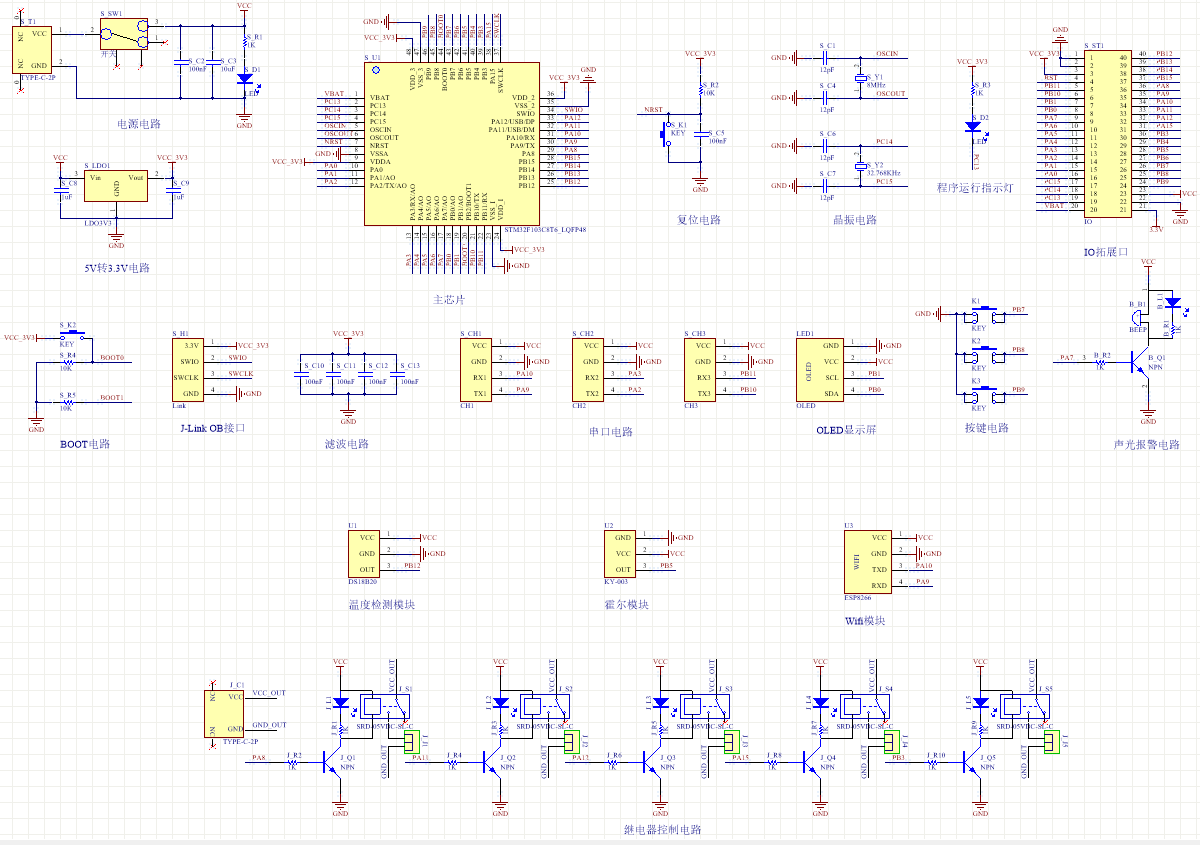Click the "串口电路" label
This screenshot has height=845, width=1200.
pos(611,432)
